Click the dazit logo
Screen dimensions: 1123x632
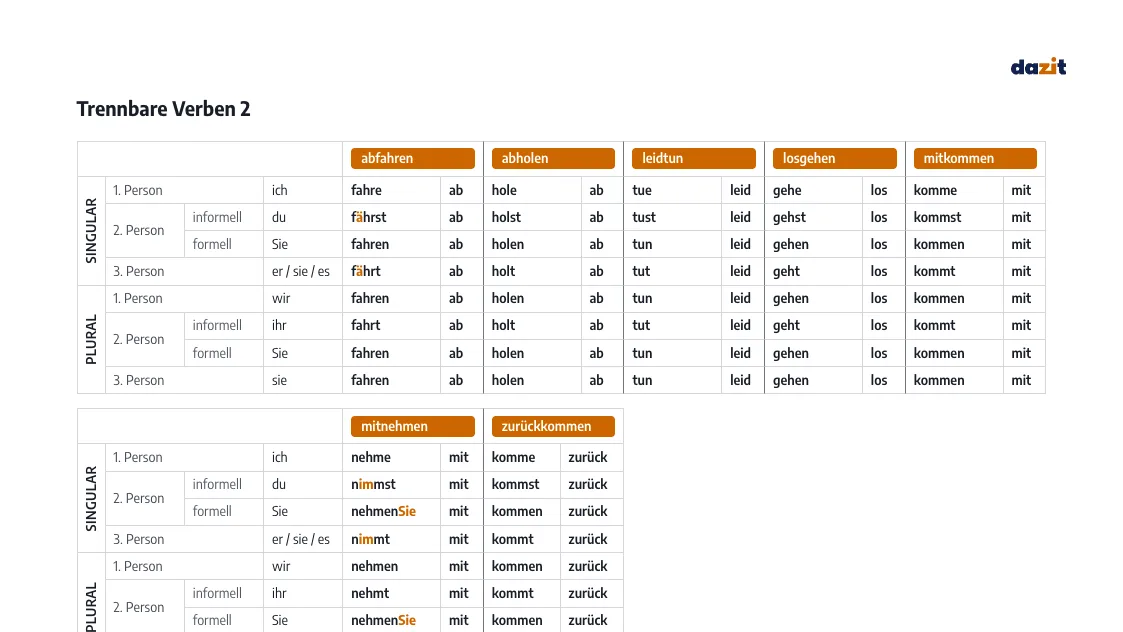tap(1038, 67)
